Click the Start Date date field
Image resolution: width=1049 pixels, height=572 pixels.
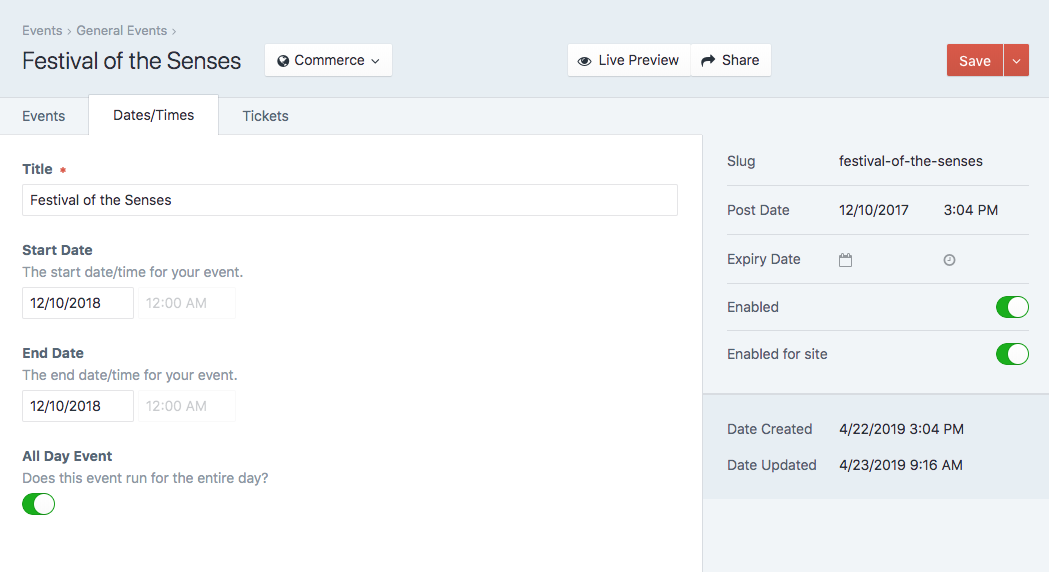pyautogui.click(x=78, y=303)
